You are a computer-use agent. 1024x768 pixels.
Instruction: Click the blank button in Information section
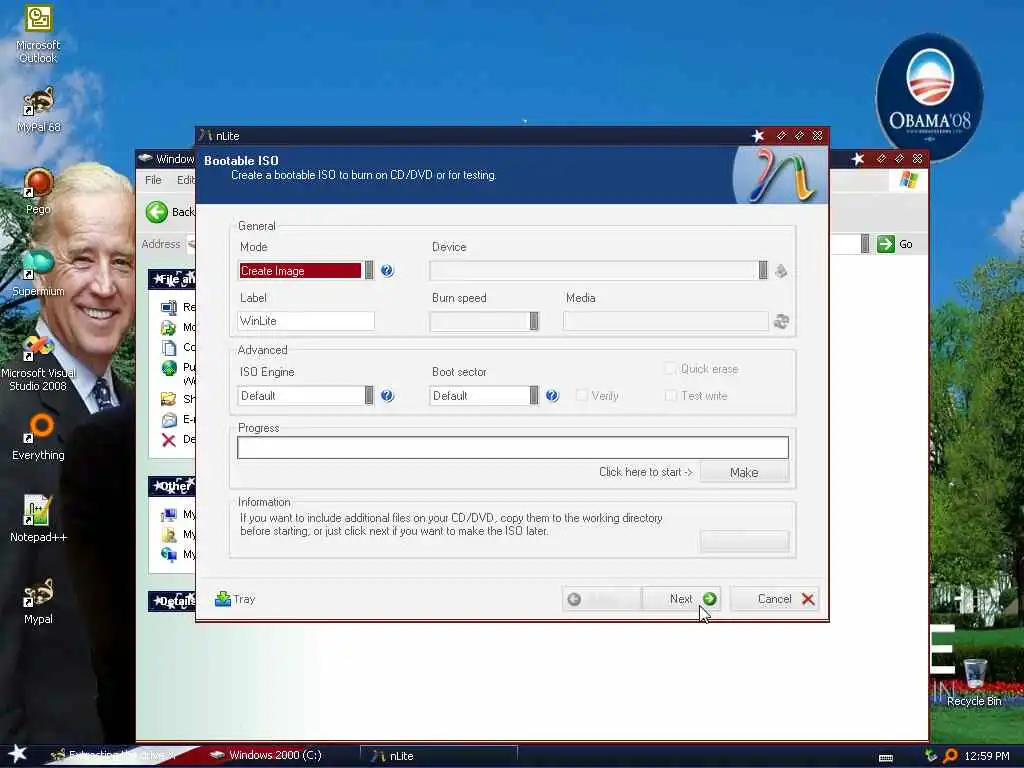click(x=744, y=541)
